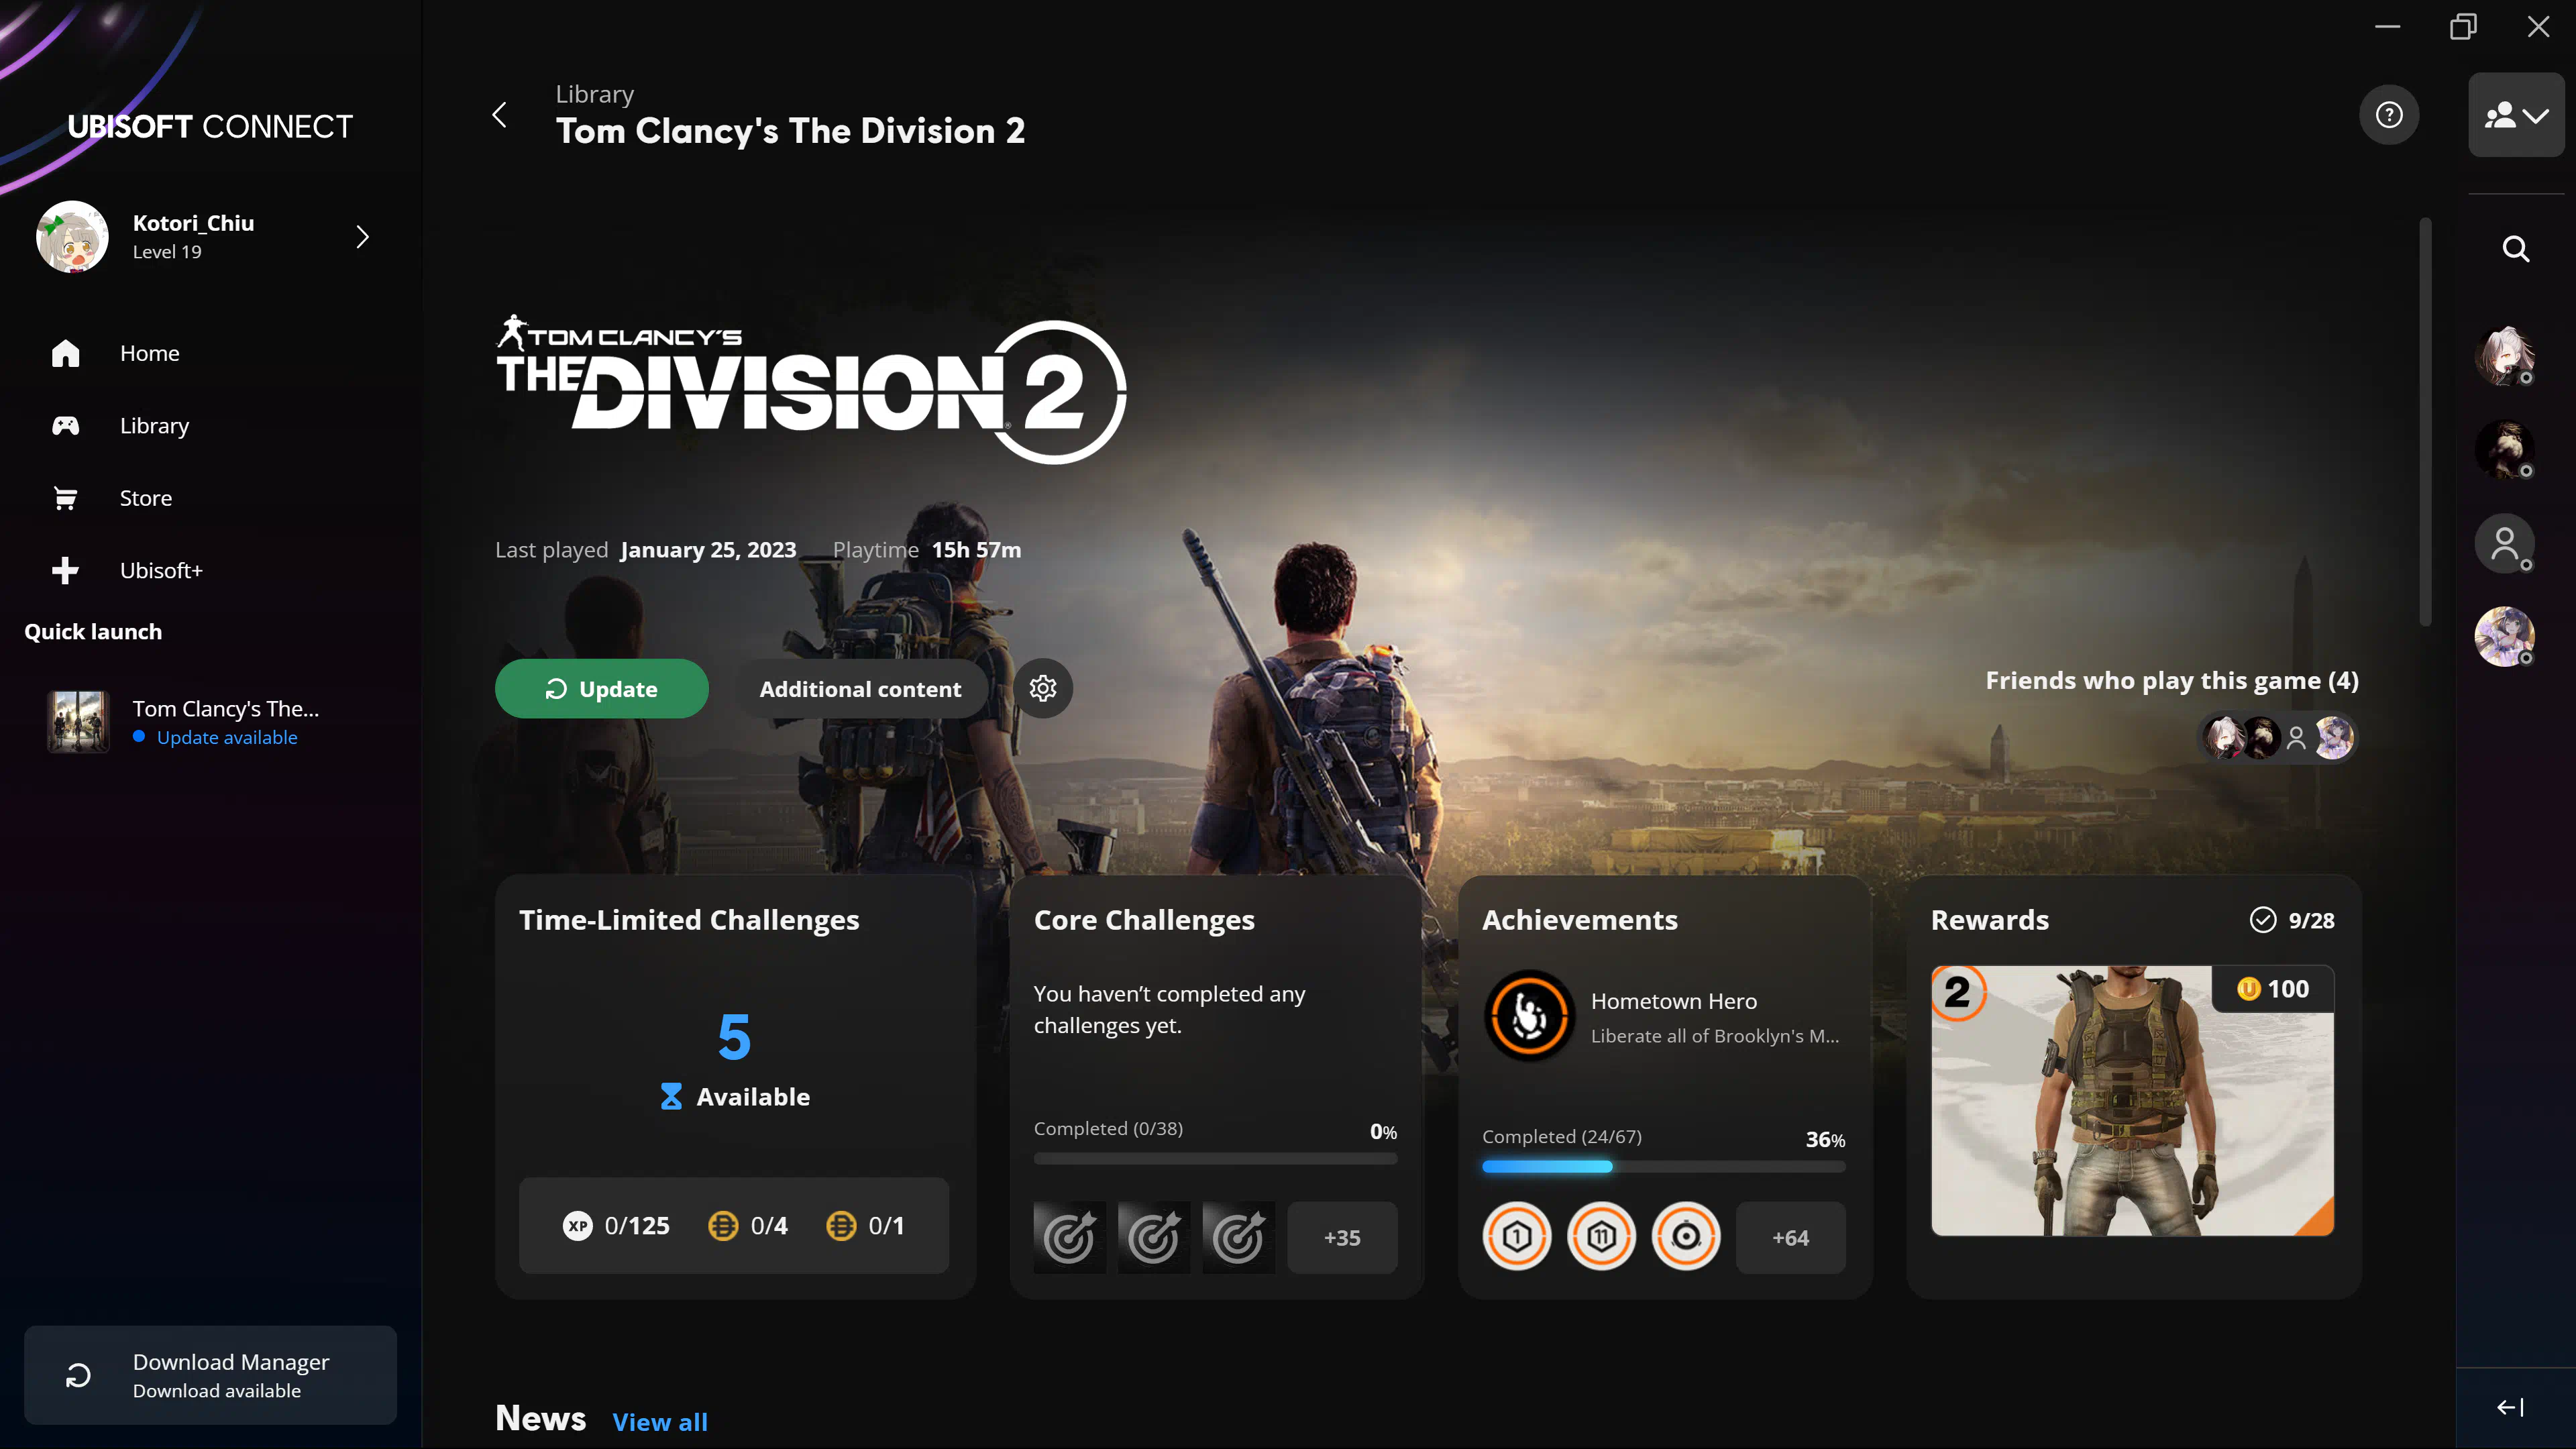Viewport: 2576px width, 1449px height.
Task: Show the +64 more achievements
Action: click(x=1790, y=1237)
